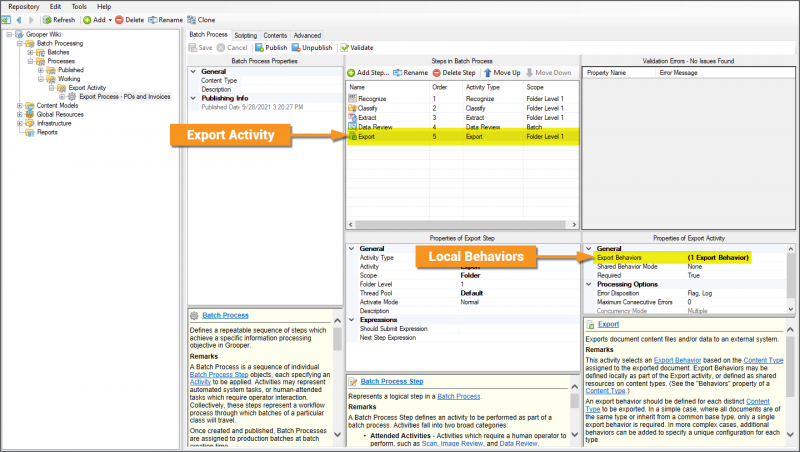800x452 pixels.
Task: Click the Rename button in main toolbar
Action: coord(165,20)
